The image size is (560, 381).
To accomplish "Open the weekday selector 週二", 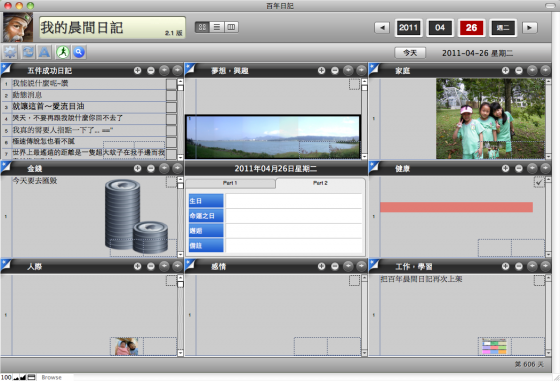I will [503, 27].
